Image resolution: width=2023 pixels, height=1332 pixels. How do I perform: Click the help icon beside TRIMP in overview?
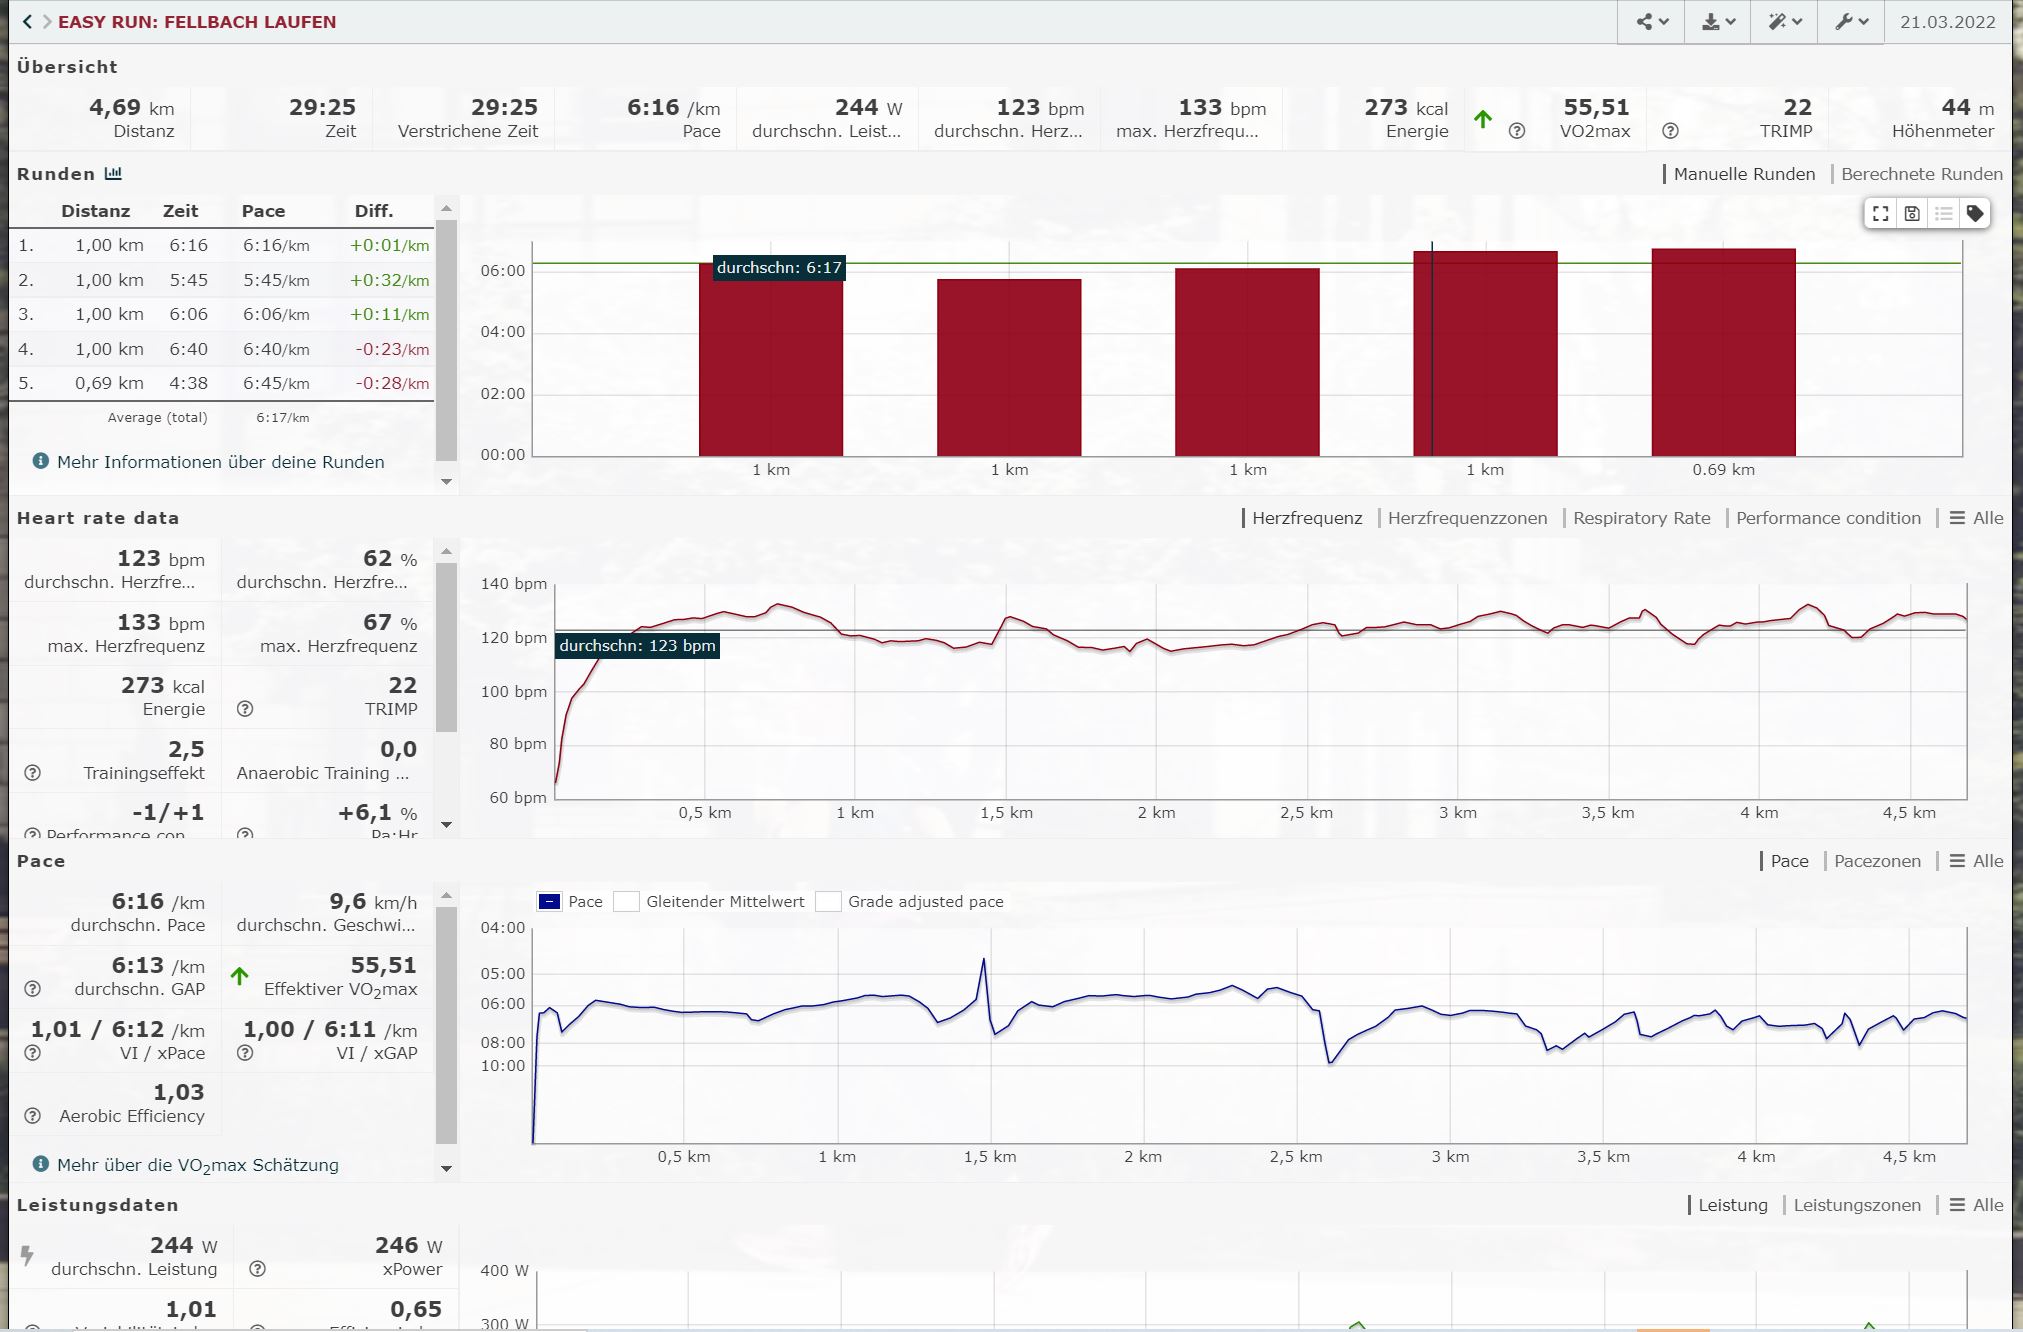coord(1670,131)
